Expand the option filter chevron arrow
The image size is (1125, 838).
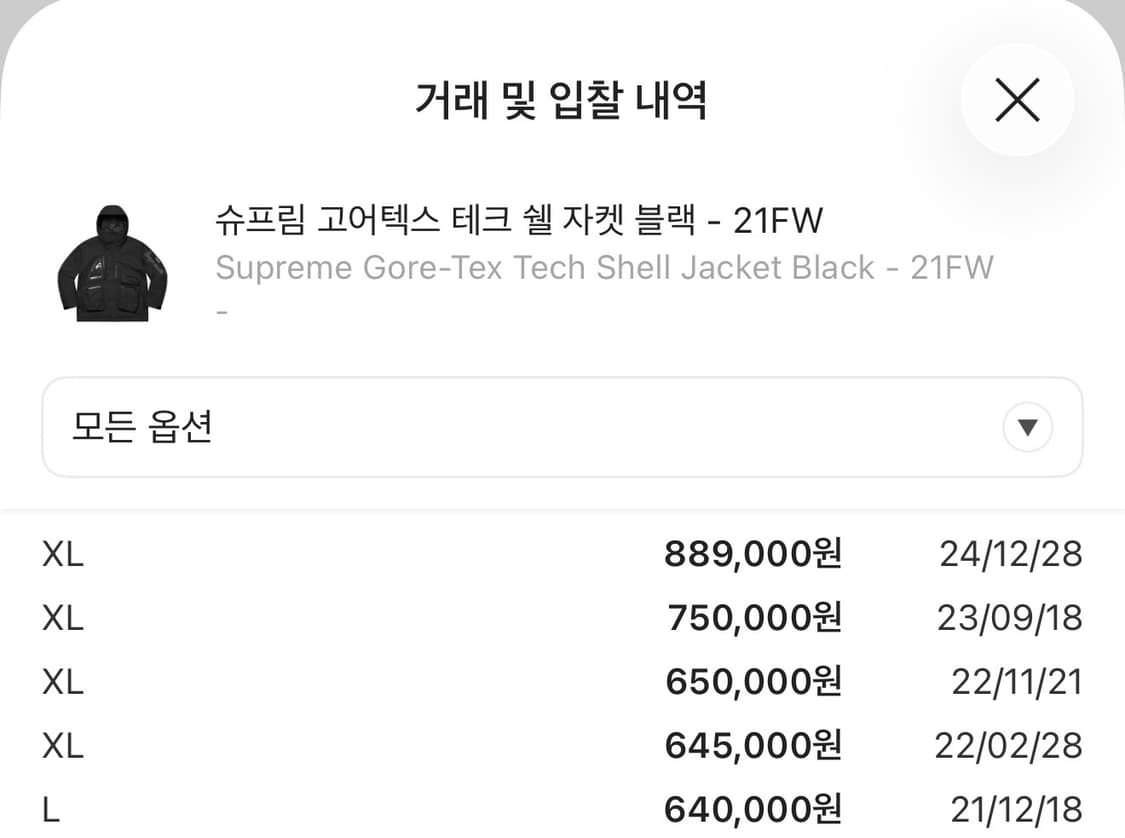1026,427
